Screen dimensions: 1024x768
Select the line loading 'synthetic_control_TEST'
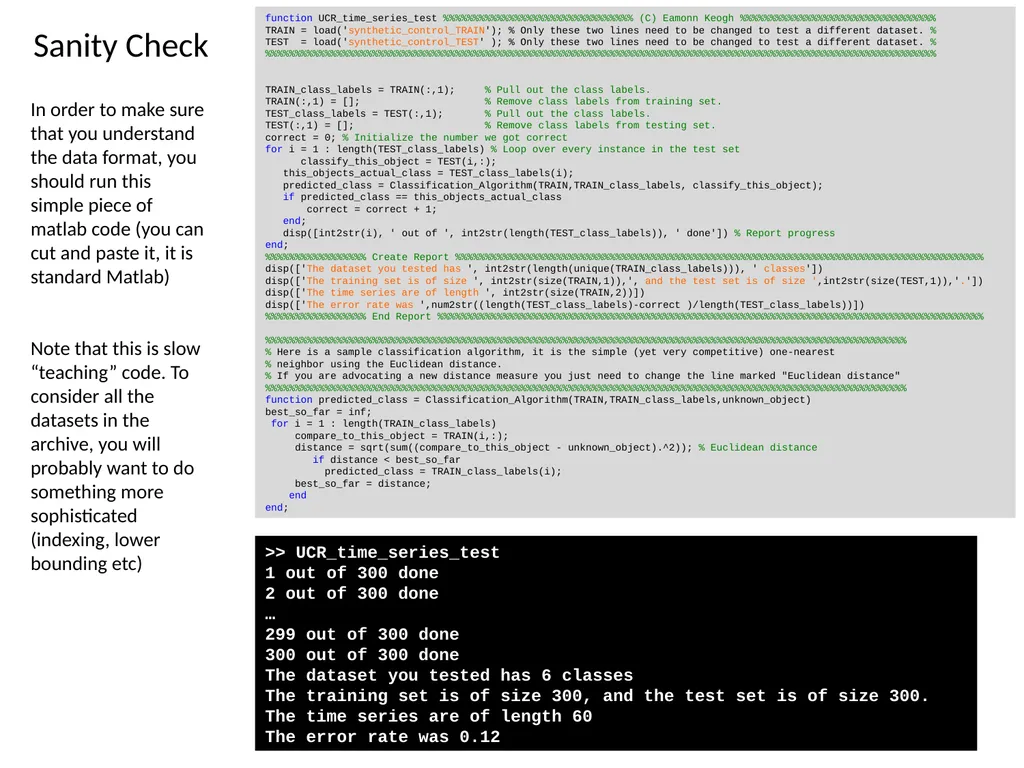600,42
